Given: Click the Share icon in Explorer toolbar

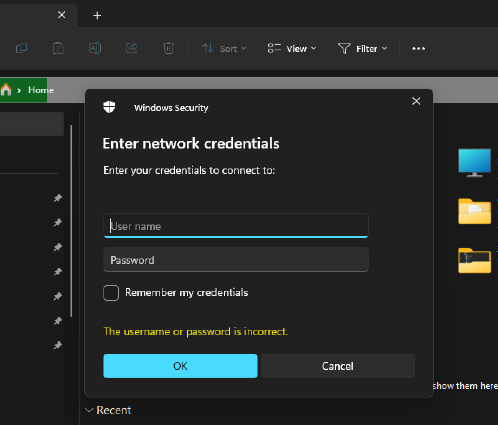Looking at the screenshot, I should coord(132,48).
